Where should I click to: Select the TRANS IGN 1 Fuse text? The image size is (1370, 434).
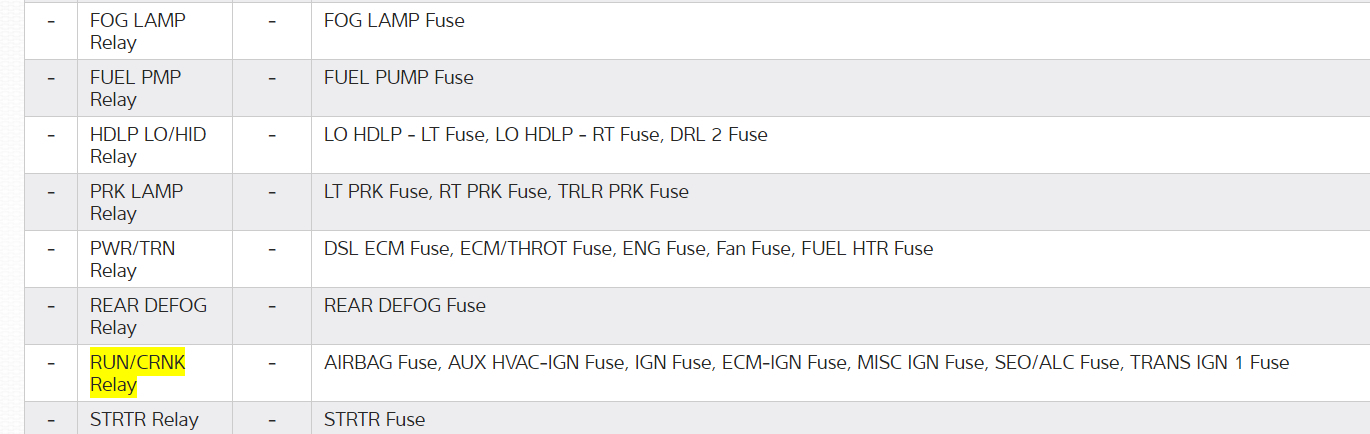point(1209,362)
